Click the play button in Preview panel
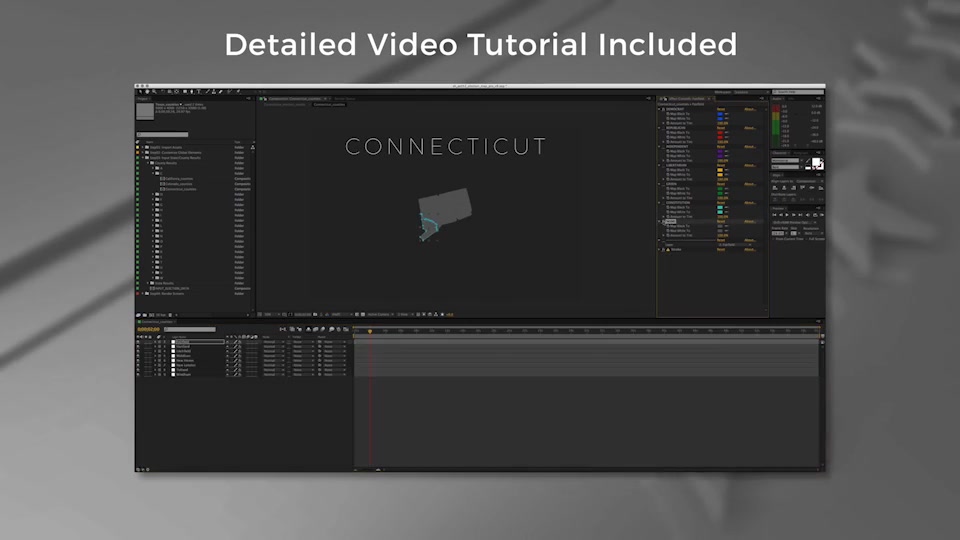The height and width of the screenshot is (540, 960). point(787,215)
